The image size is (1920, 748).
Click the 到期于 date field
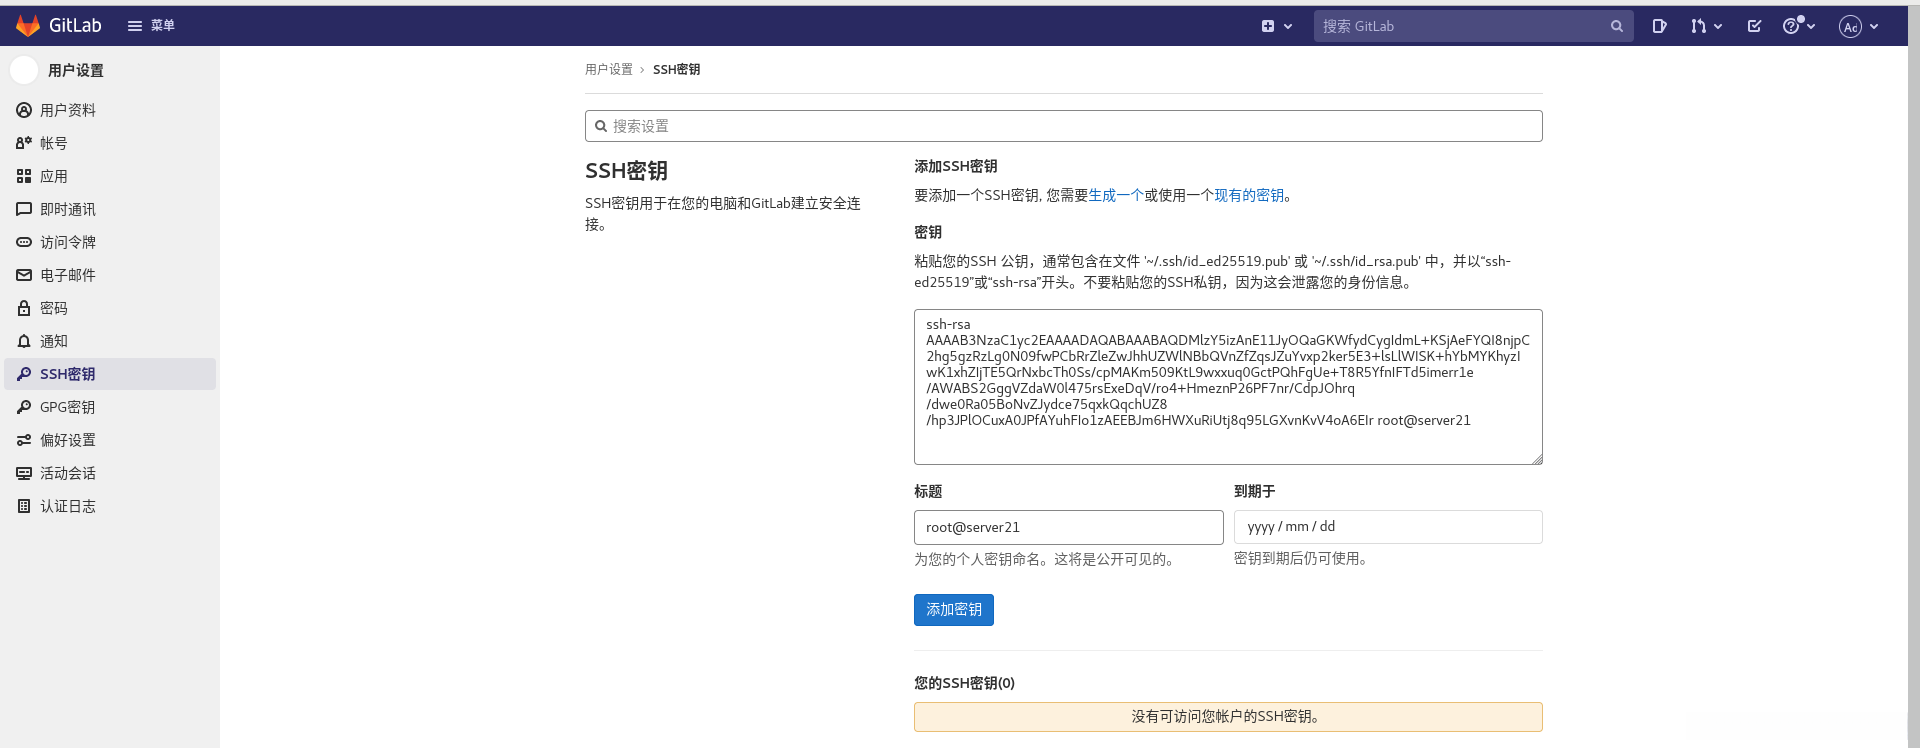1387,527
